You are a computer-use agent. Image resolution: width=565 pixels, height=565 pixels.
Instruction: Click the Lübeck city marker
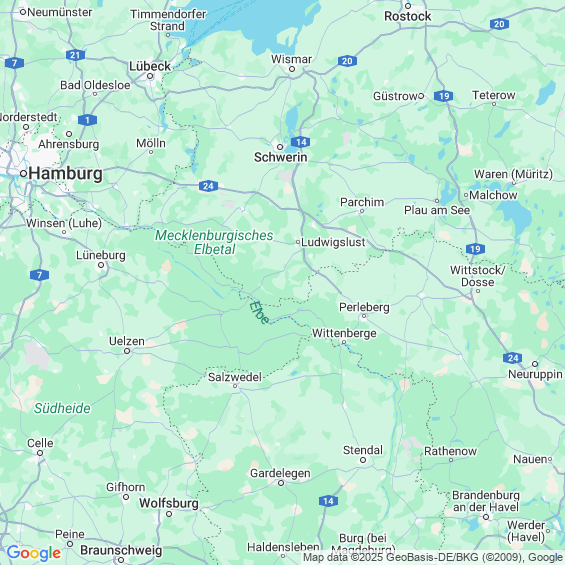tap(150, 76)
